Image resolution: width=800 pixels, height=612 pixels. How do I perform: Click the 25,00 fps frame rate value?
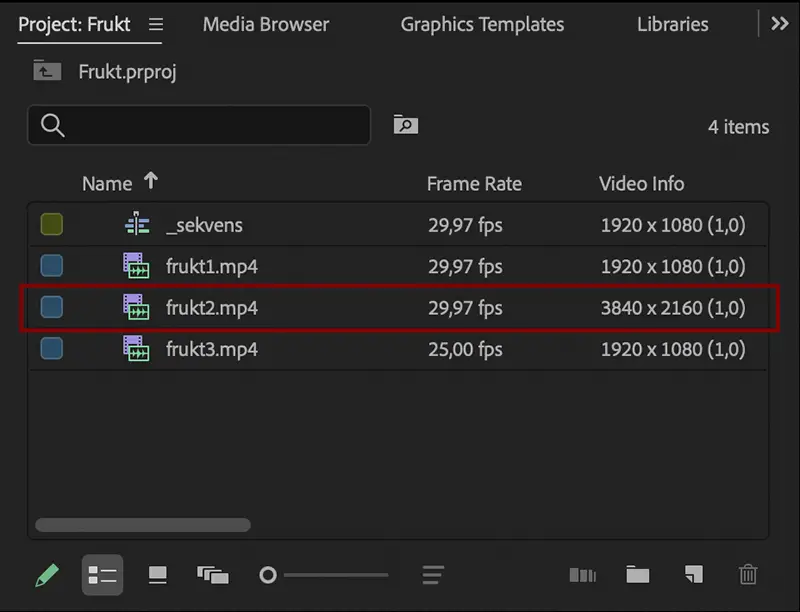pyautogui.click(x=465, y=349)
